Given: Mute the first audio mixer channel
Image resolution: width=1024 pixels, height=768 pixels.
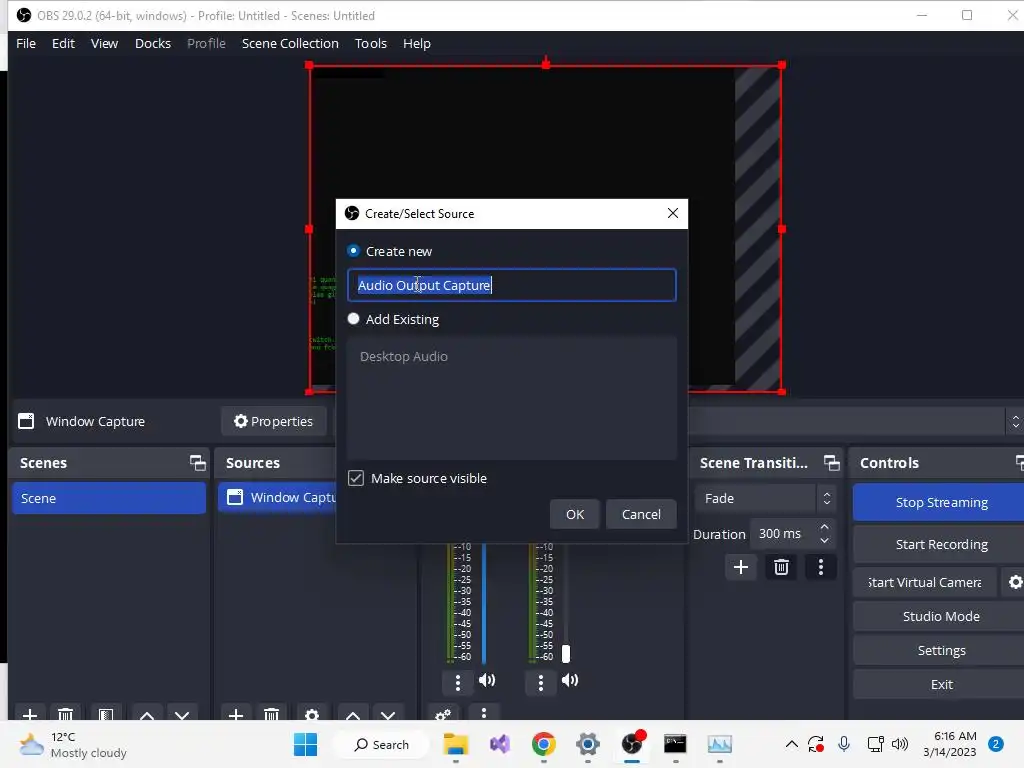Looking at the screenshot, I should tap(487, 680).
